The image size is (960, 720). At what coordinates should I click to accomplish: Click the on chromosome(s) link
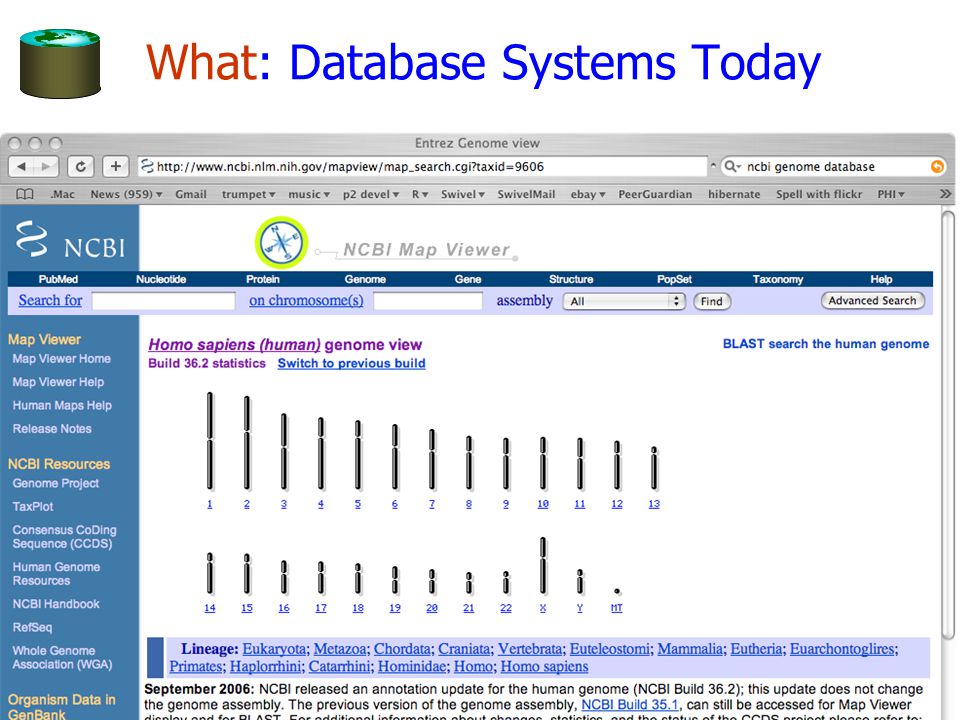coord(306,300)
